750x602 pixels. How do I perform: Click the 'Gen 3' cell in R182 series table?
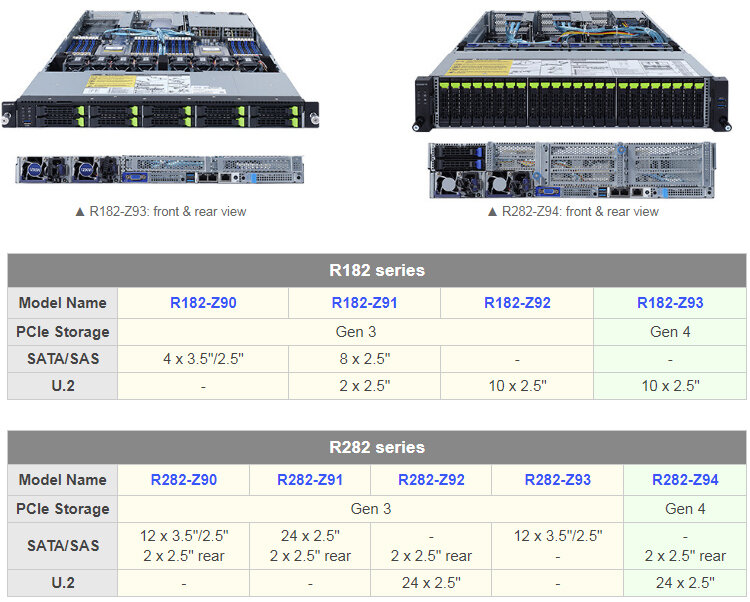click(x=356, y=331)
